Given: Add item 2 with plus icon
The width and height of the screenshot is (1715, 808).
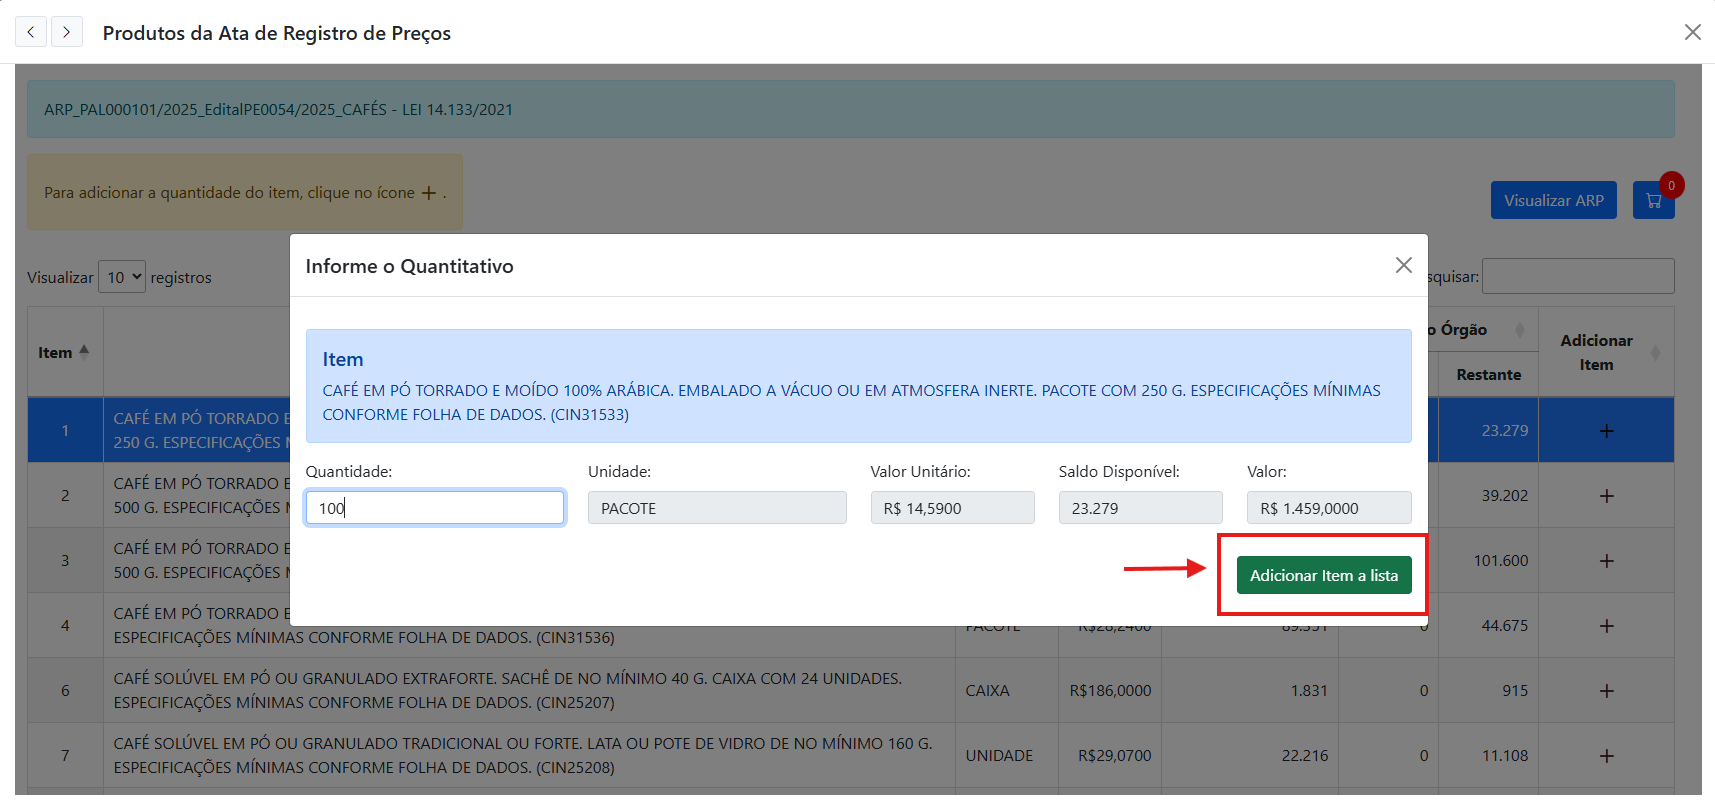Looking at the screenshot, I should coord(1606,496).
